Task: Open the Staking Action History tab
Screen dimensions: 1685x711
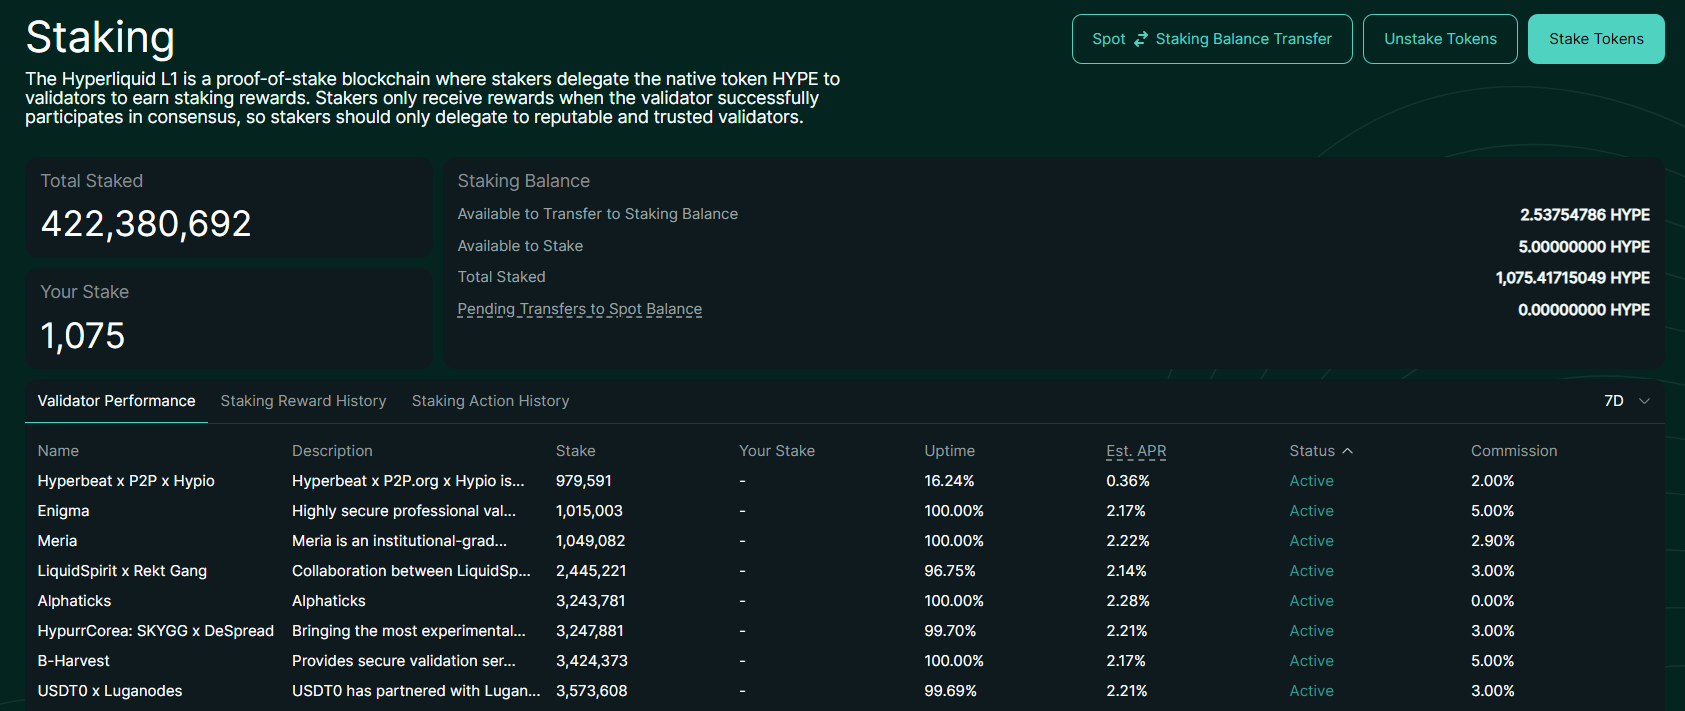Action: [x=490, y=401]
